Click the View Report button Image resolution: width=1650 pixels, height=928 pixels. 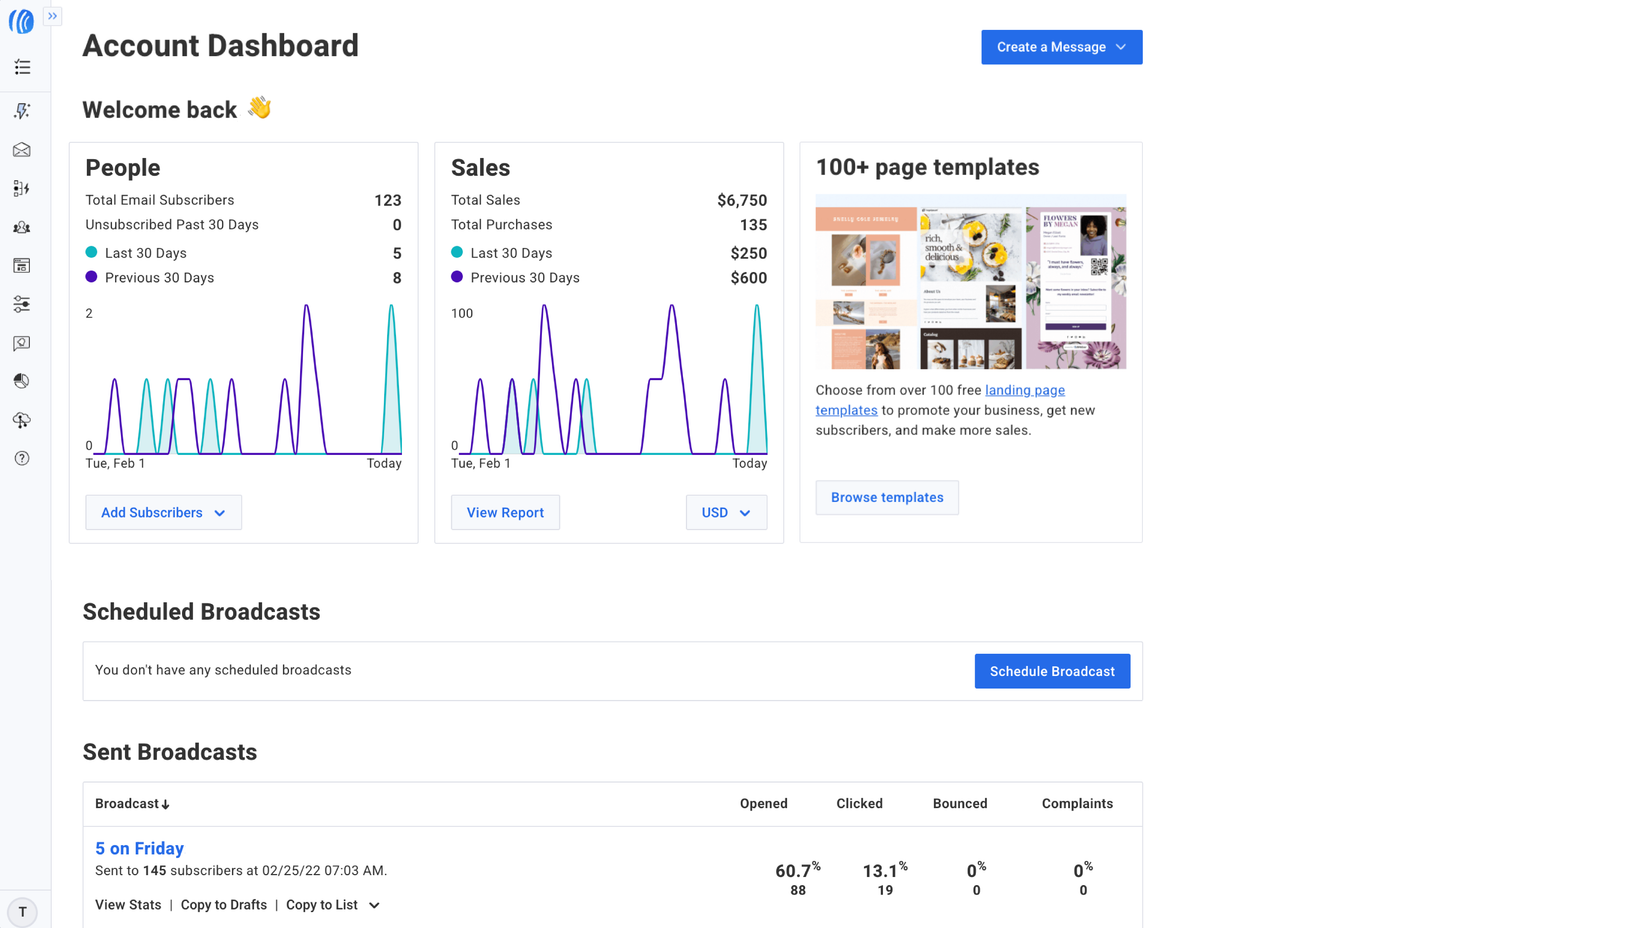pos(505,512)
